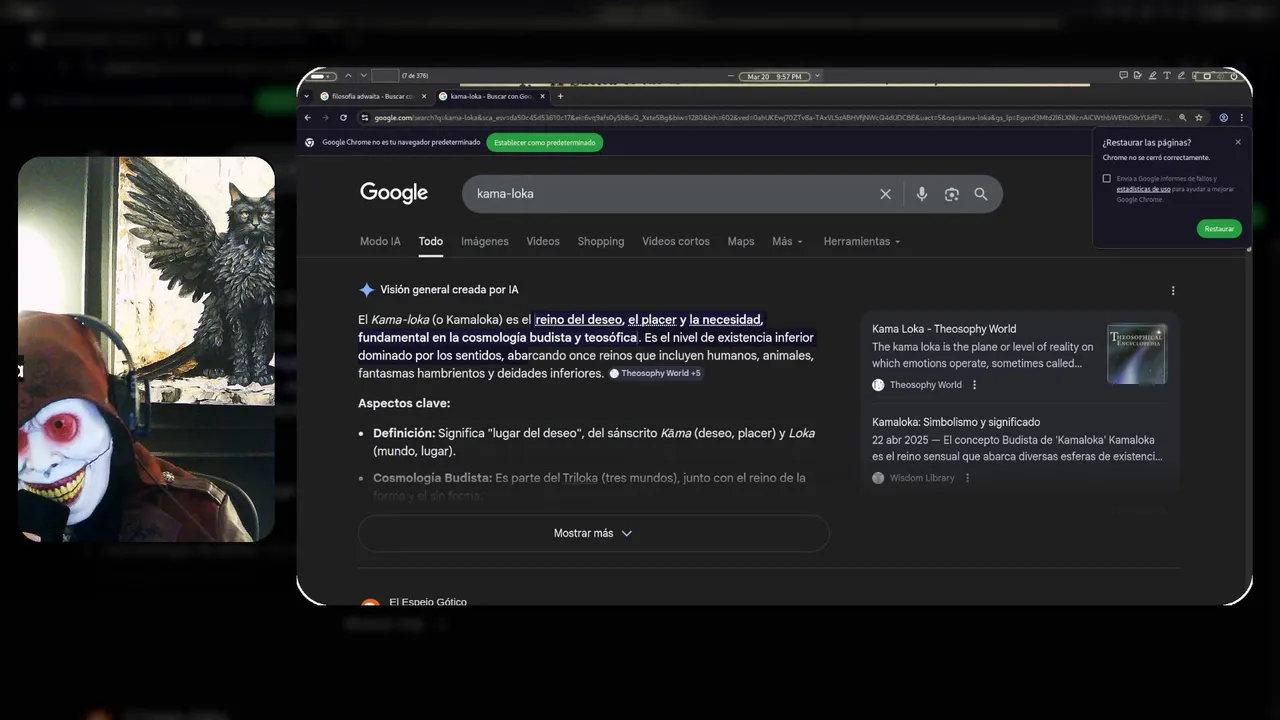
Task: Open the Videos results tab
Action: click(x=543, y=241)
